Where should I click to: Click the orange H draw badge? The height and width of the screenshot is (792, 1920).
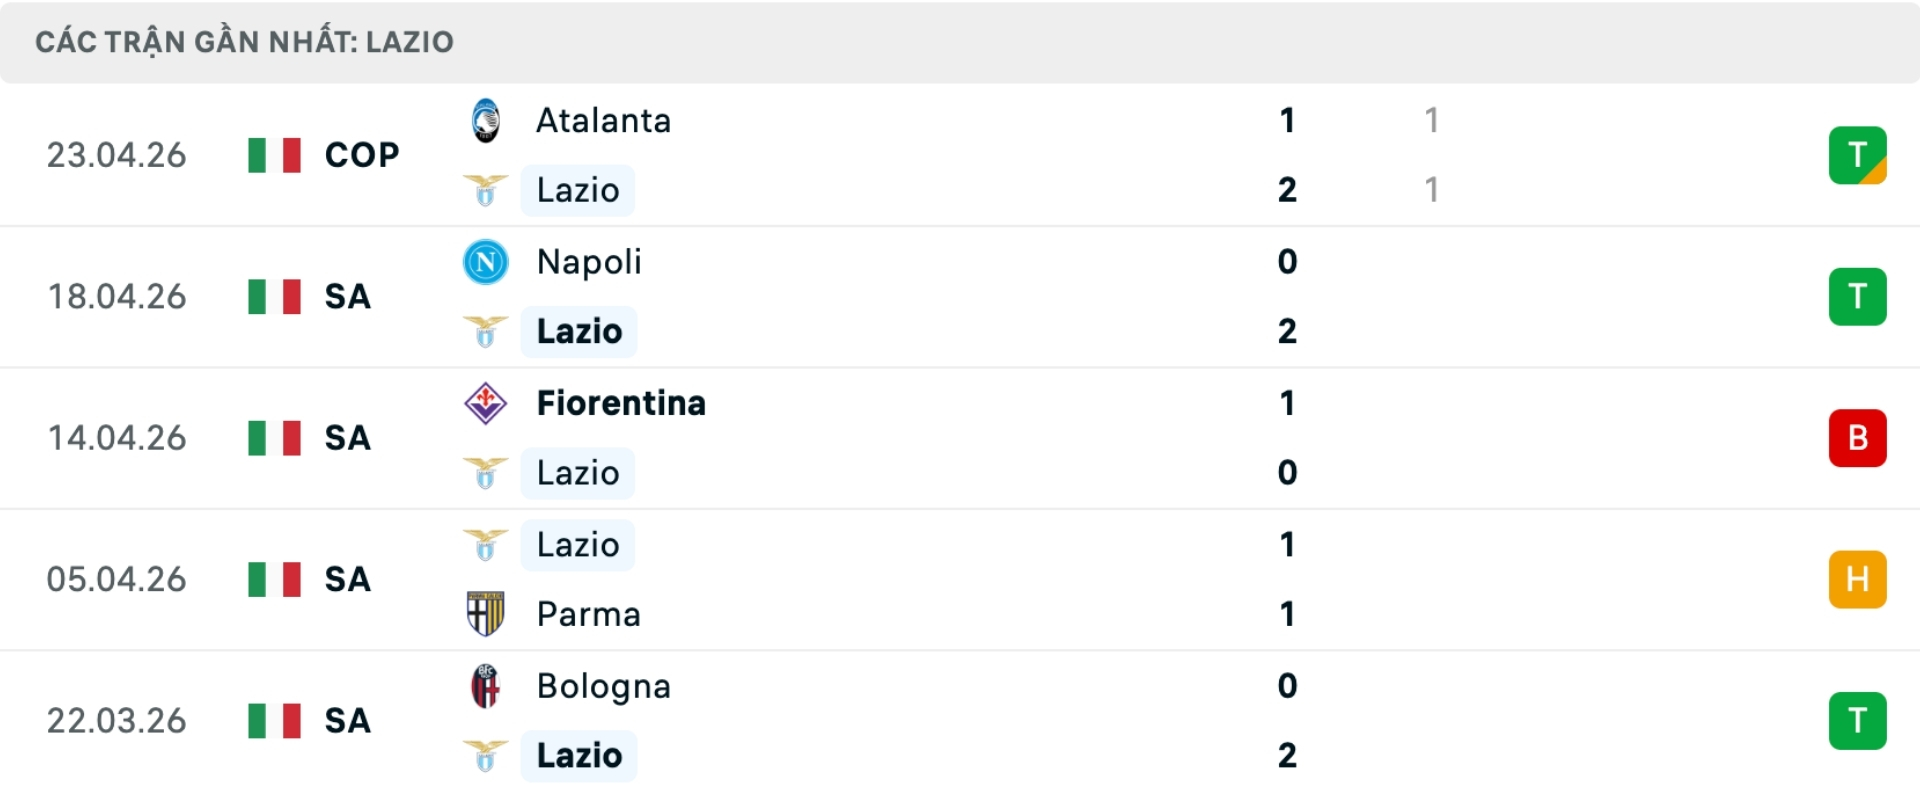[1857, 579]
